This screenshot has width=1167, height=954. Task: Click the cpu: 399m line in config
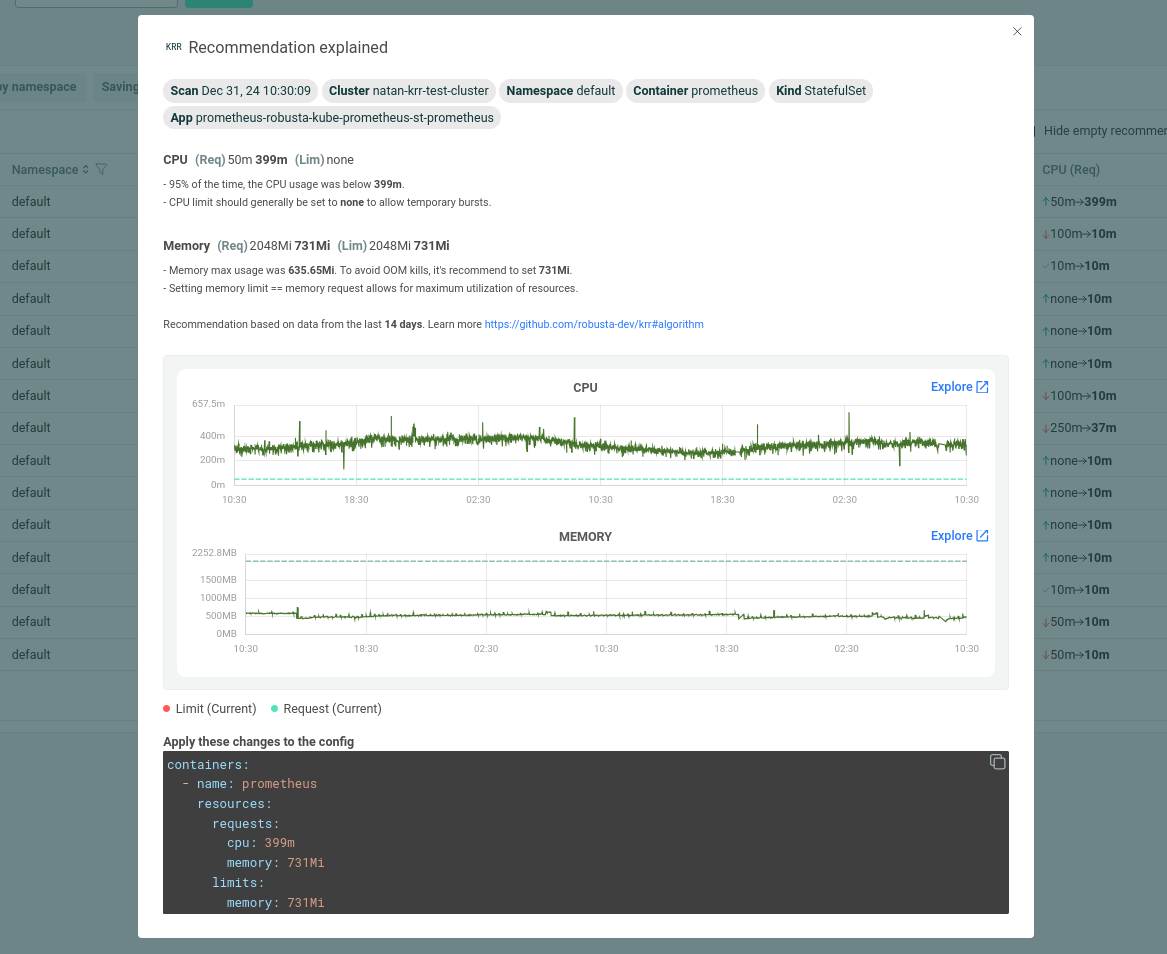click(x=260, y=843)
